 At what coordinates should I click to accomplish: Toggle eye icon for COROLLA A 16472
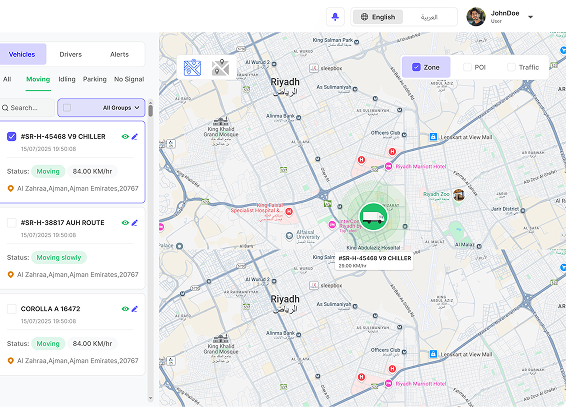pos(125,309)
